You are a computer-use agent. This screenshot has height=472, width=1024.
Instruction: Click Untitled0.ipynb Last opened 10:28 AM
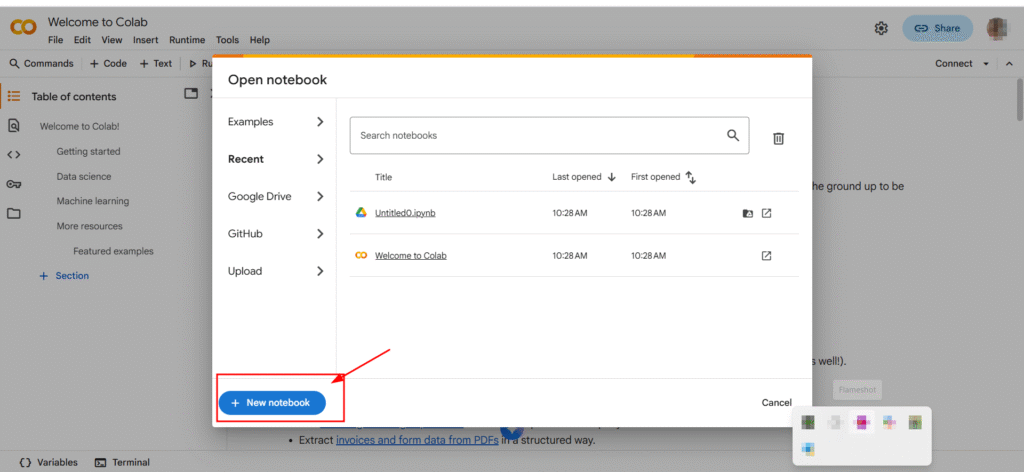coord(569,213)
